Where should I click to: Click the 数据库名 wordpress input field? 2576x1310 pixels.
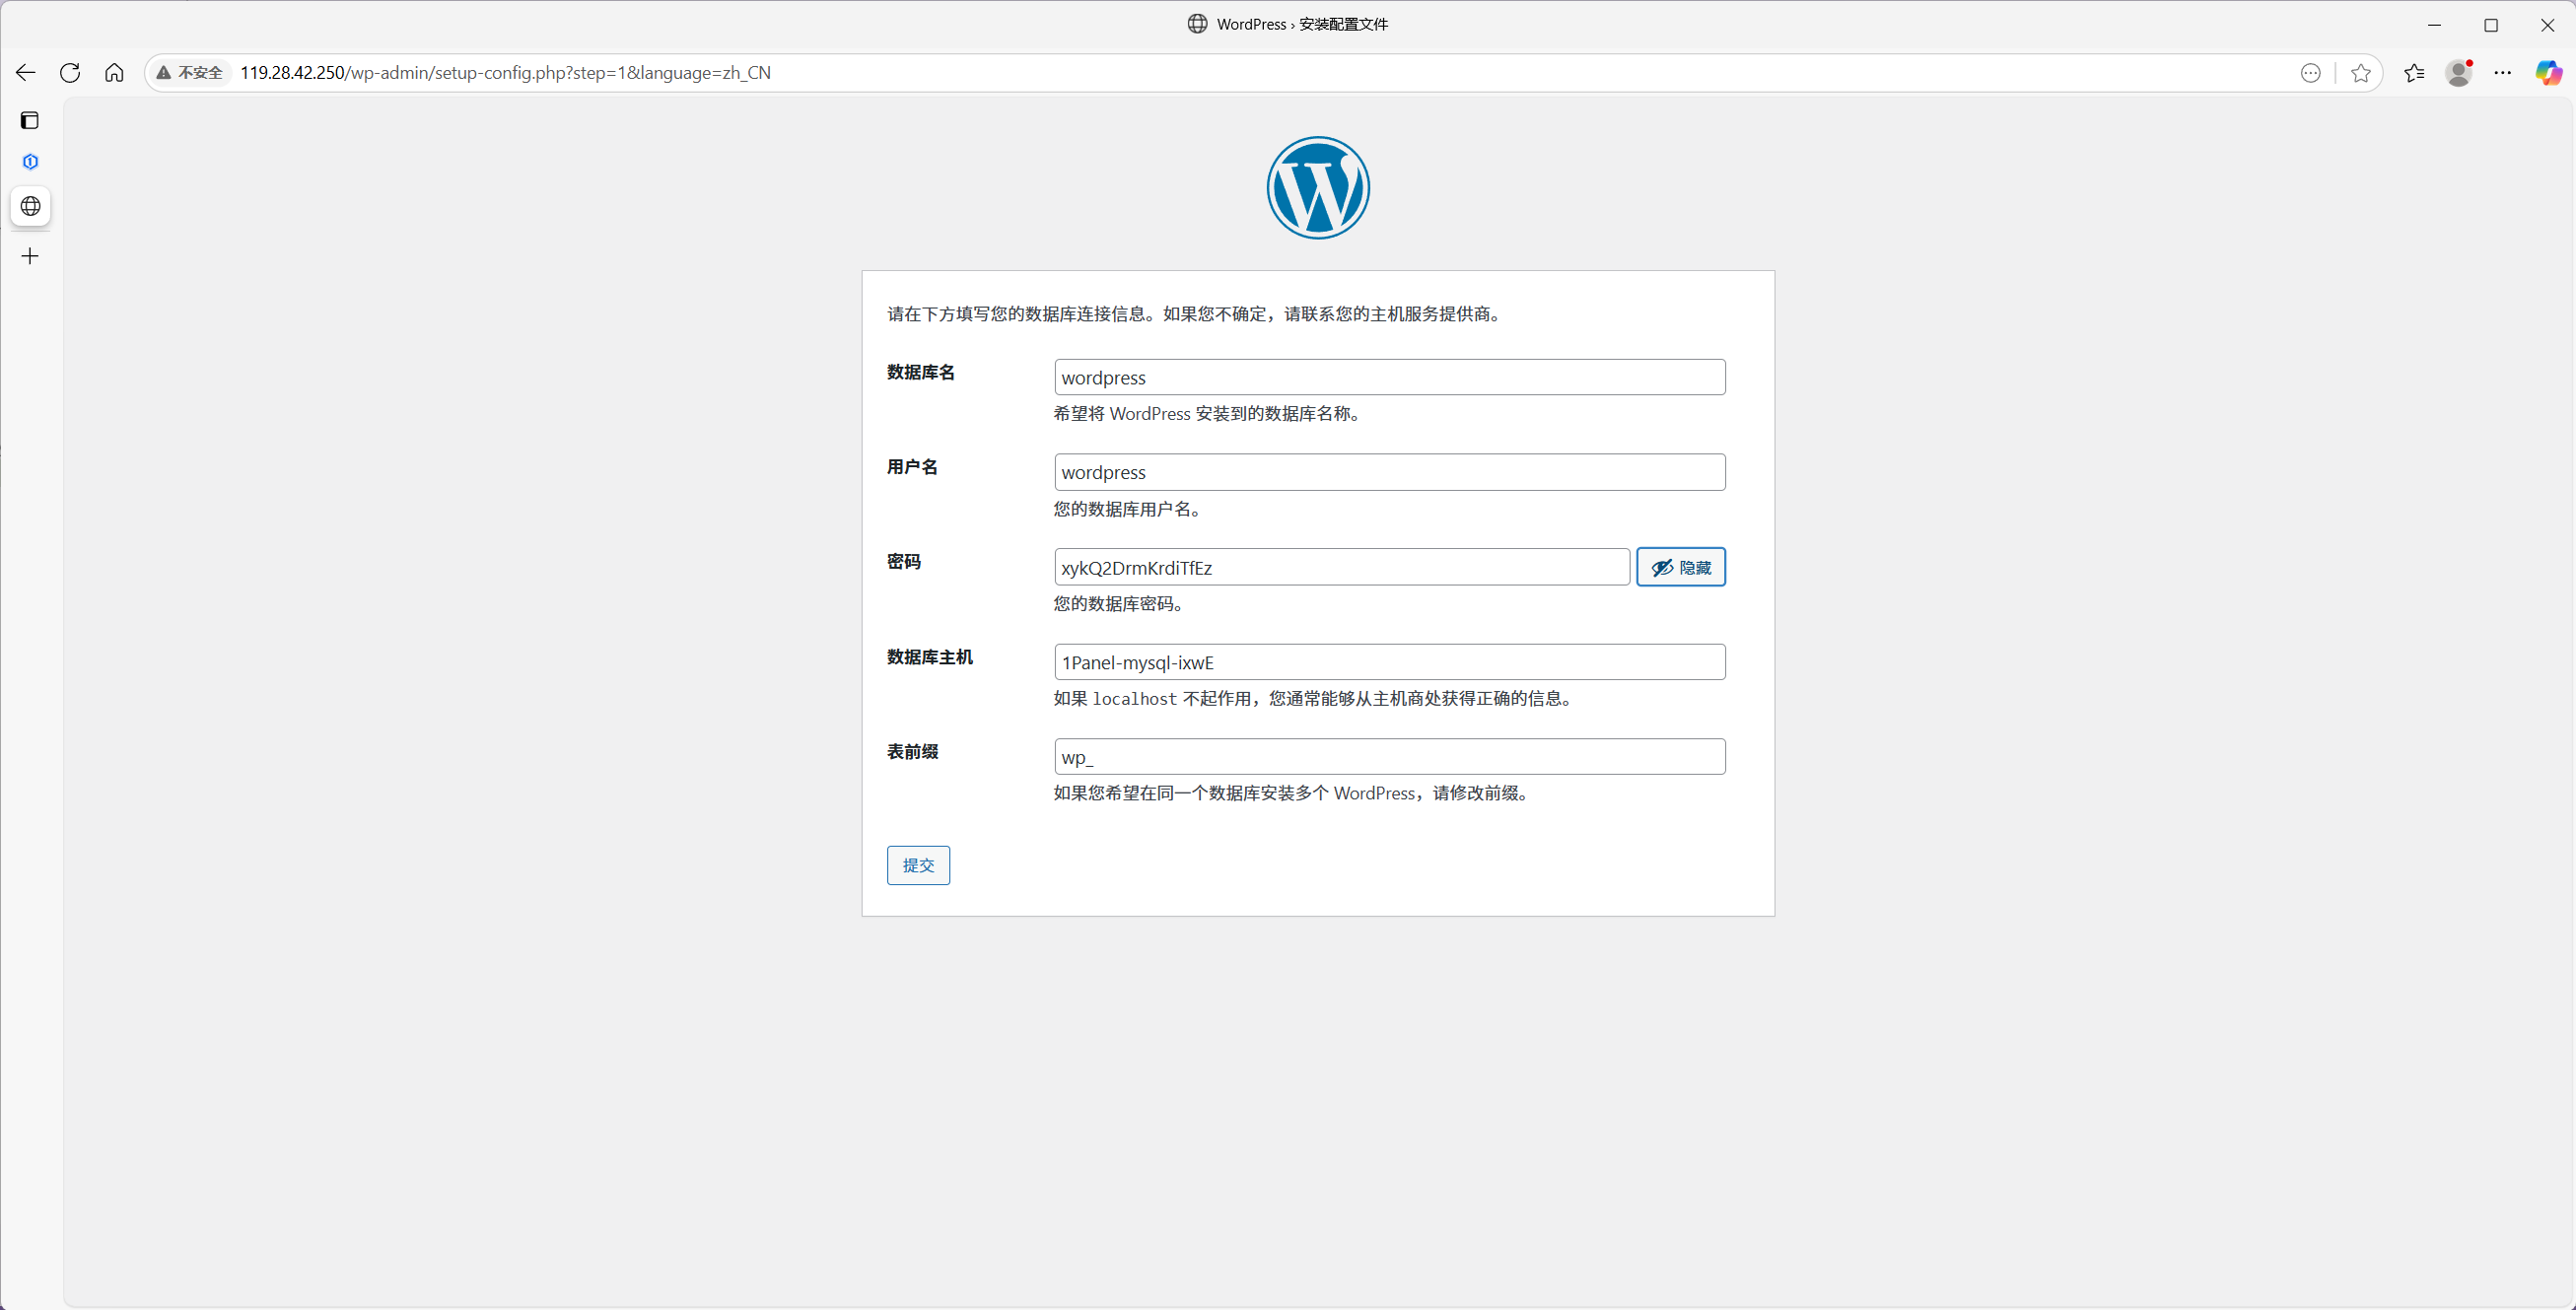pyautogui.click(x=1389, y=377)
